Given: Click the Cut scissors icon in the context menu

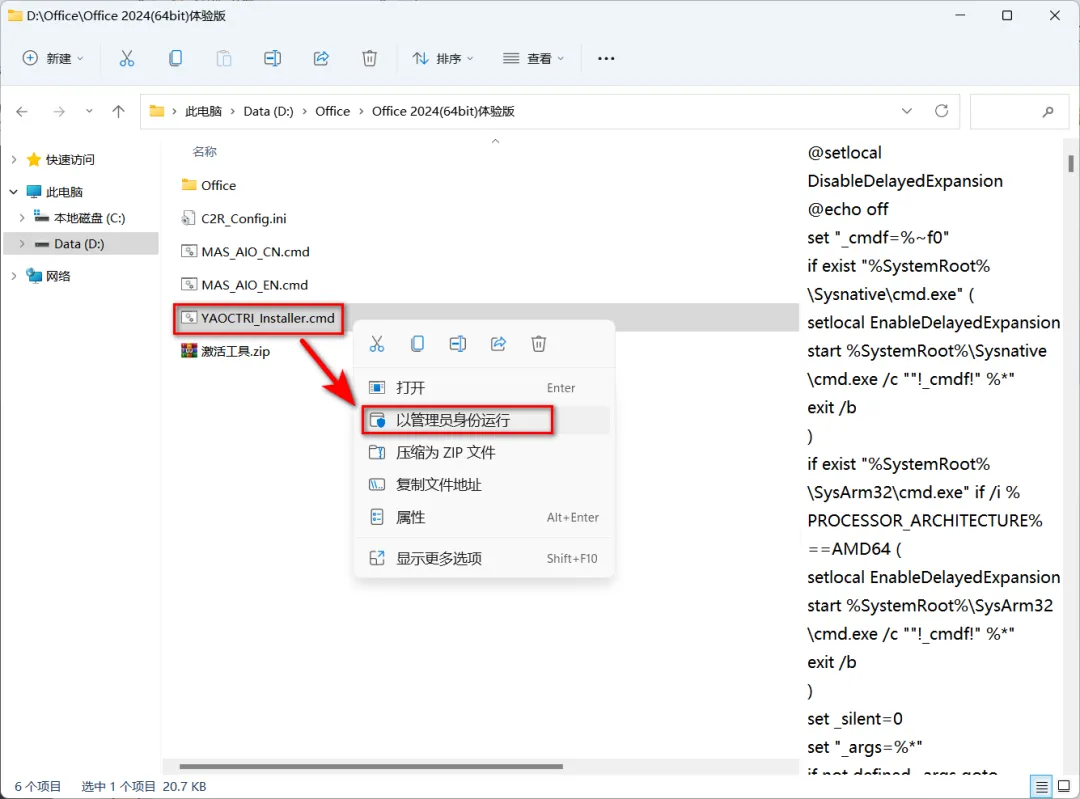Looking at the screenshot, I should pos(377,344).
